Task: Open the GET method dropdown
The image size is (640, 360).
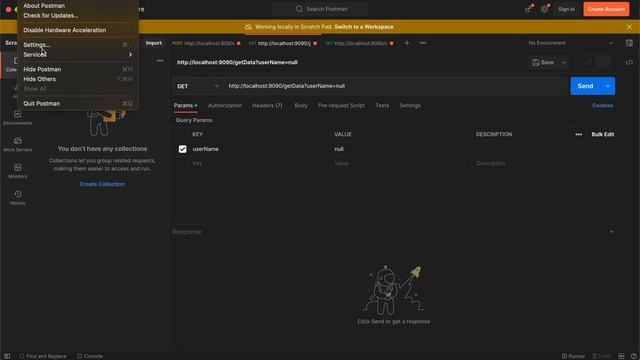Action: (x=198, y=86)
